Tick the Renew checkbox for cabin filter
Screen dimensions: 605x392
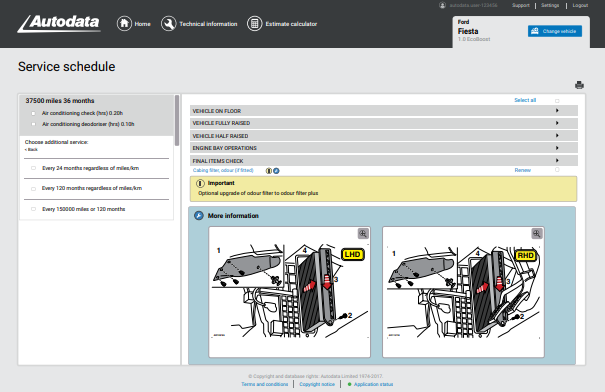pos(557,170)
